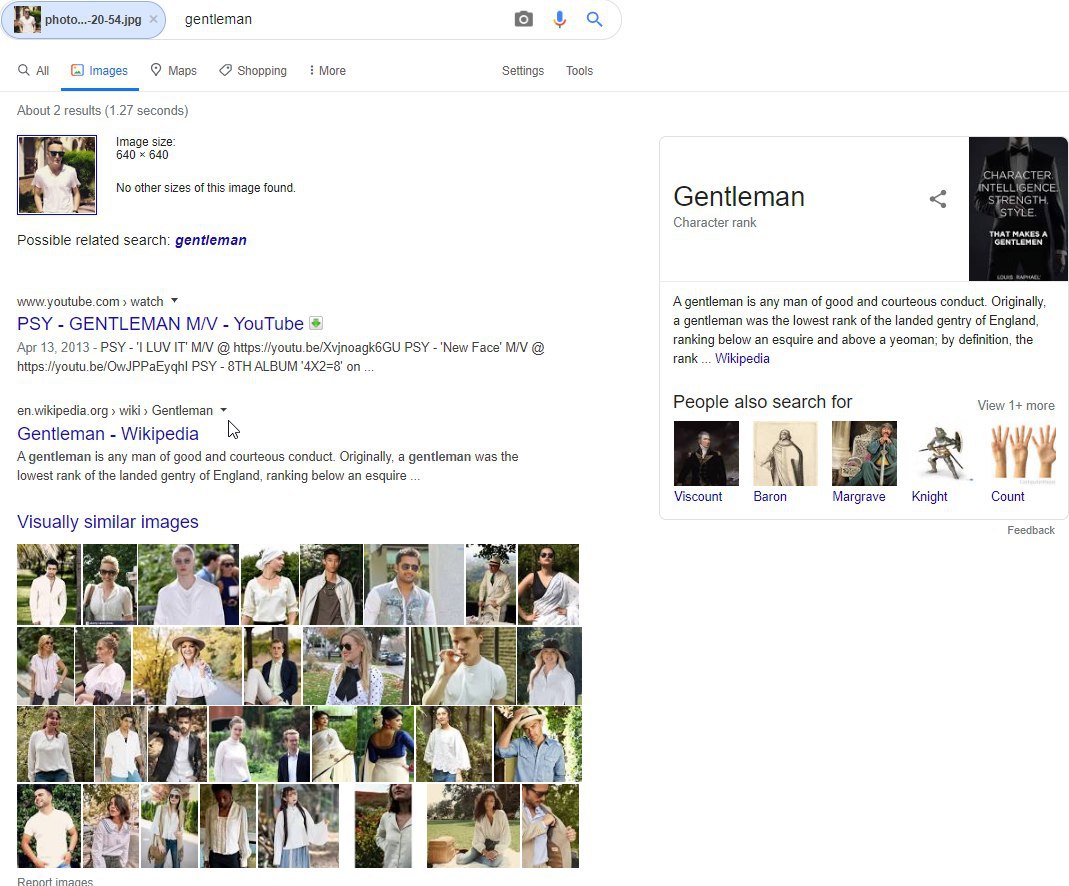
Task: Click the Gentleman knowledge panel image
Action: [x=1018, y=209]
